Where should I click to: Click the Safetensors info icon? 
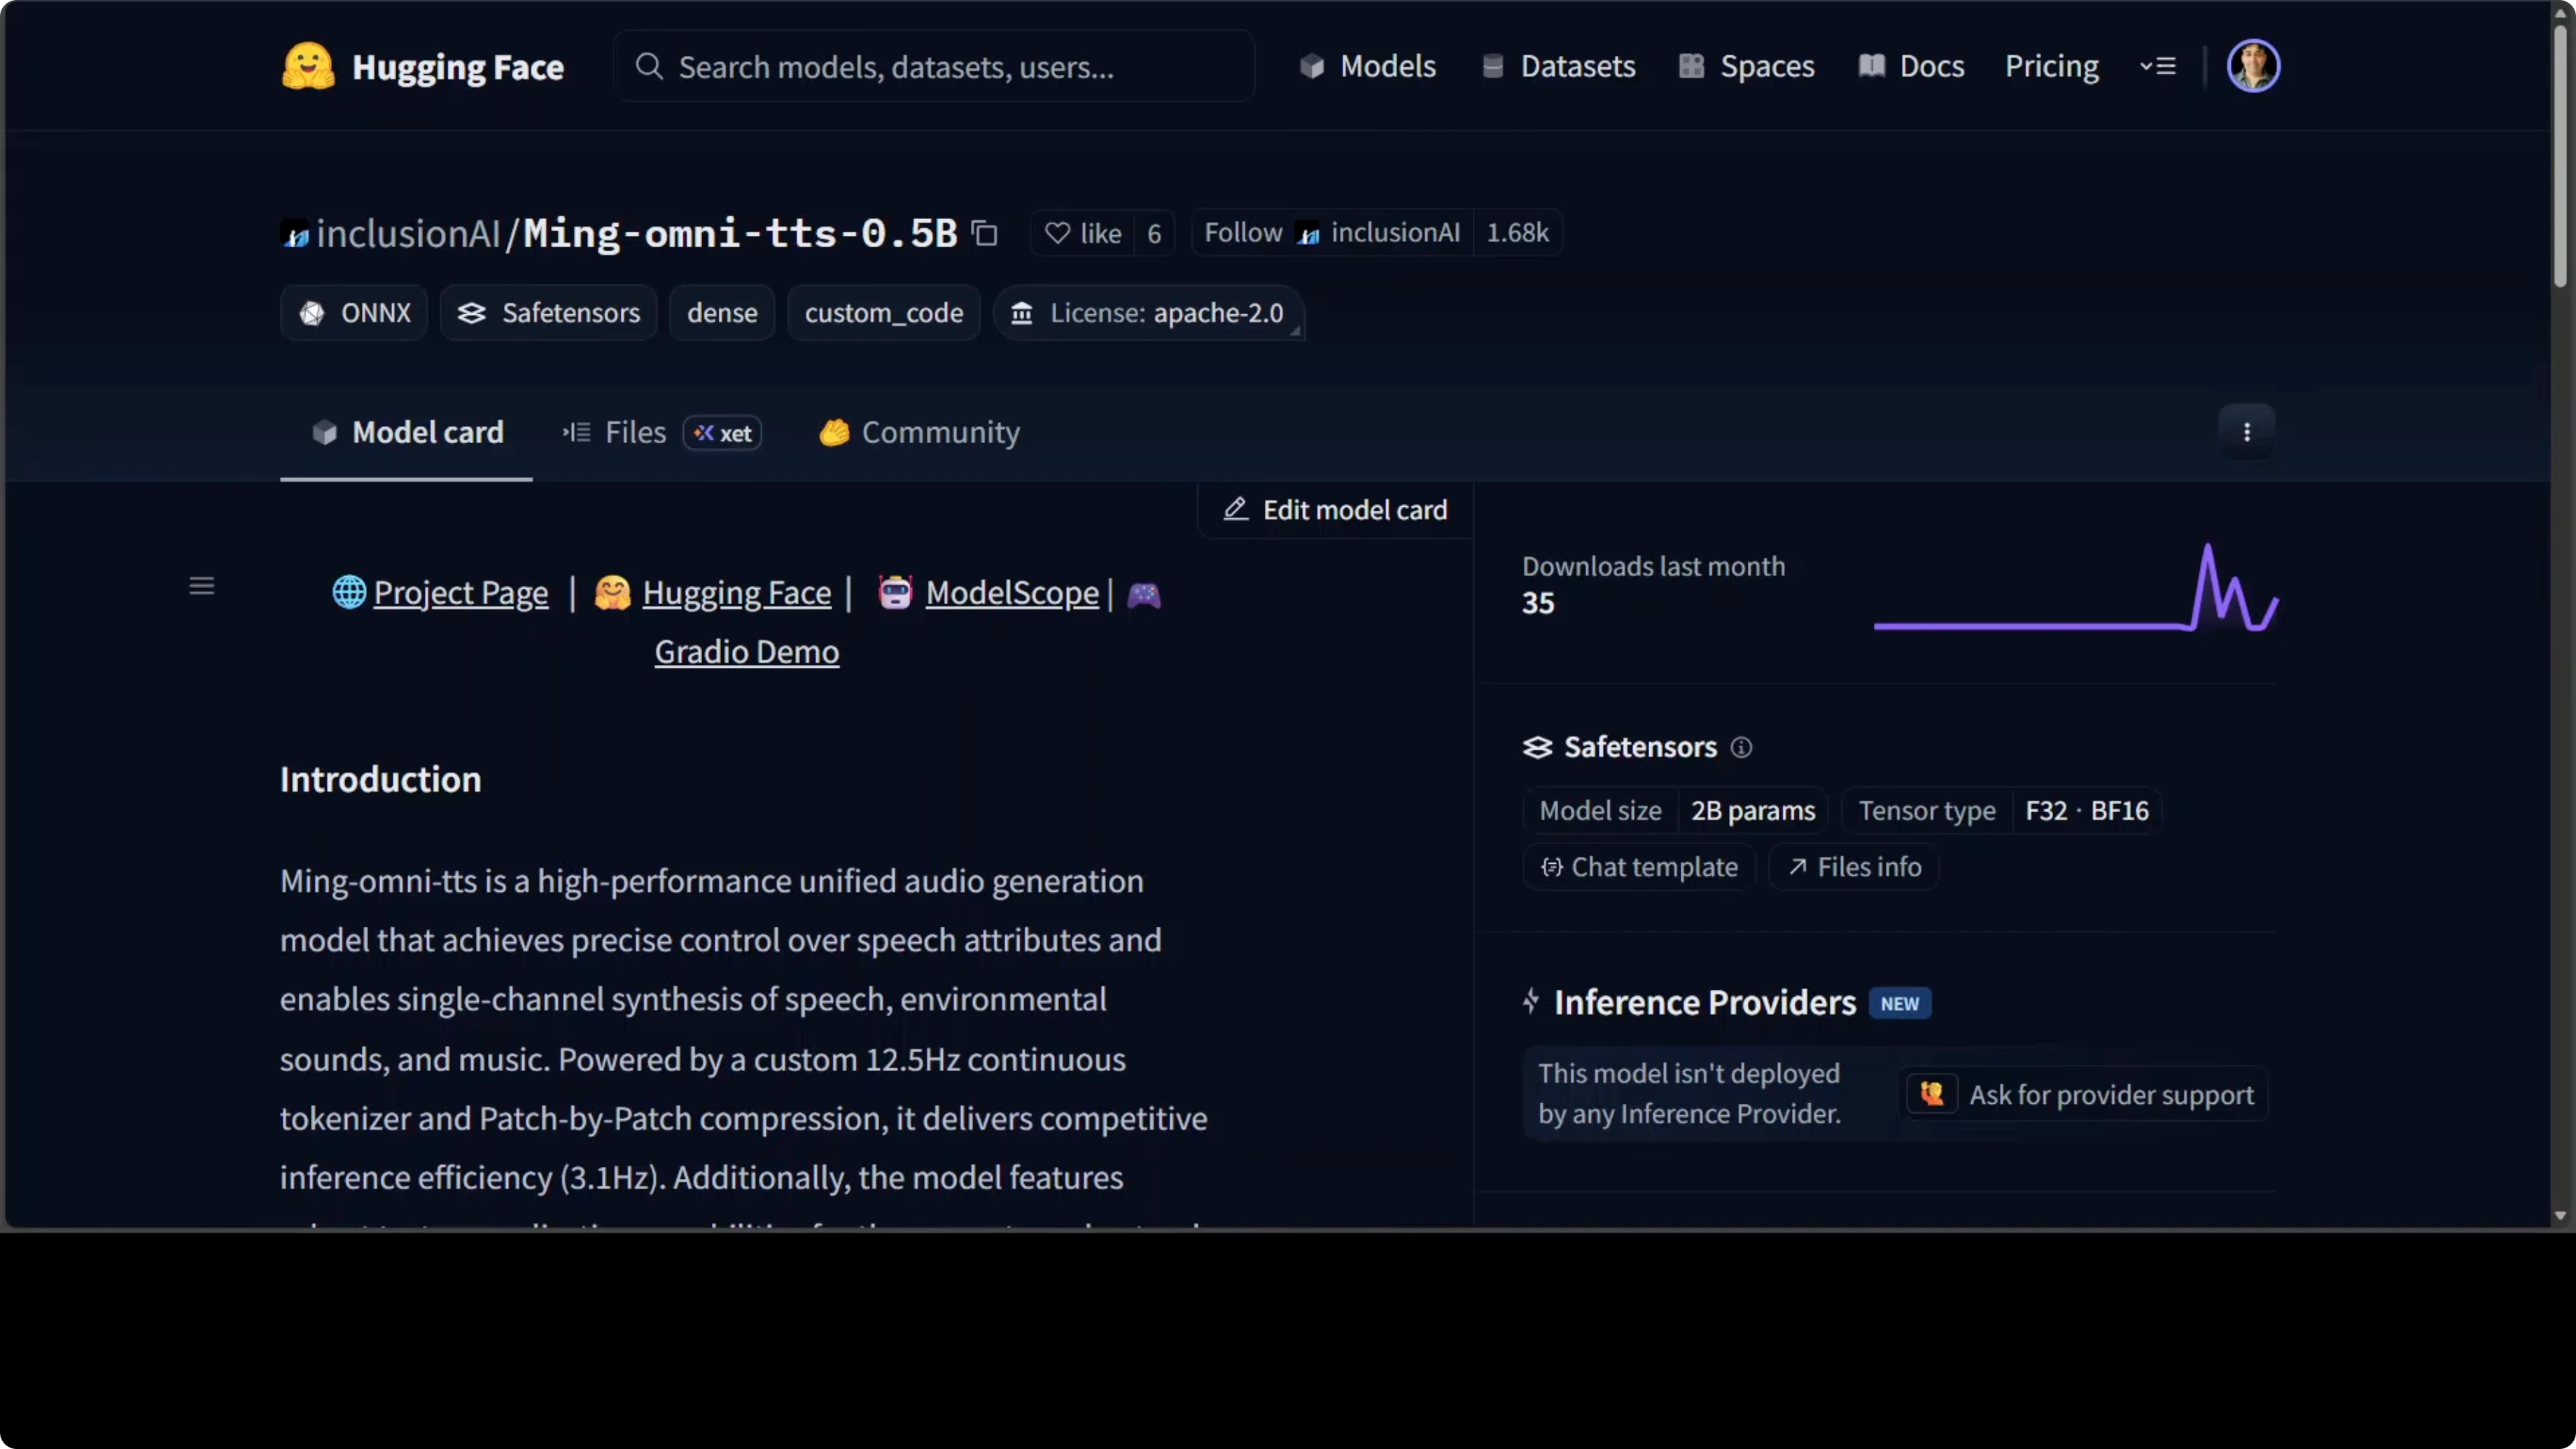(x=1741, y=748)
